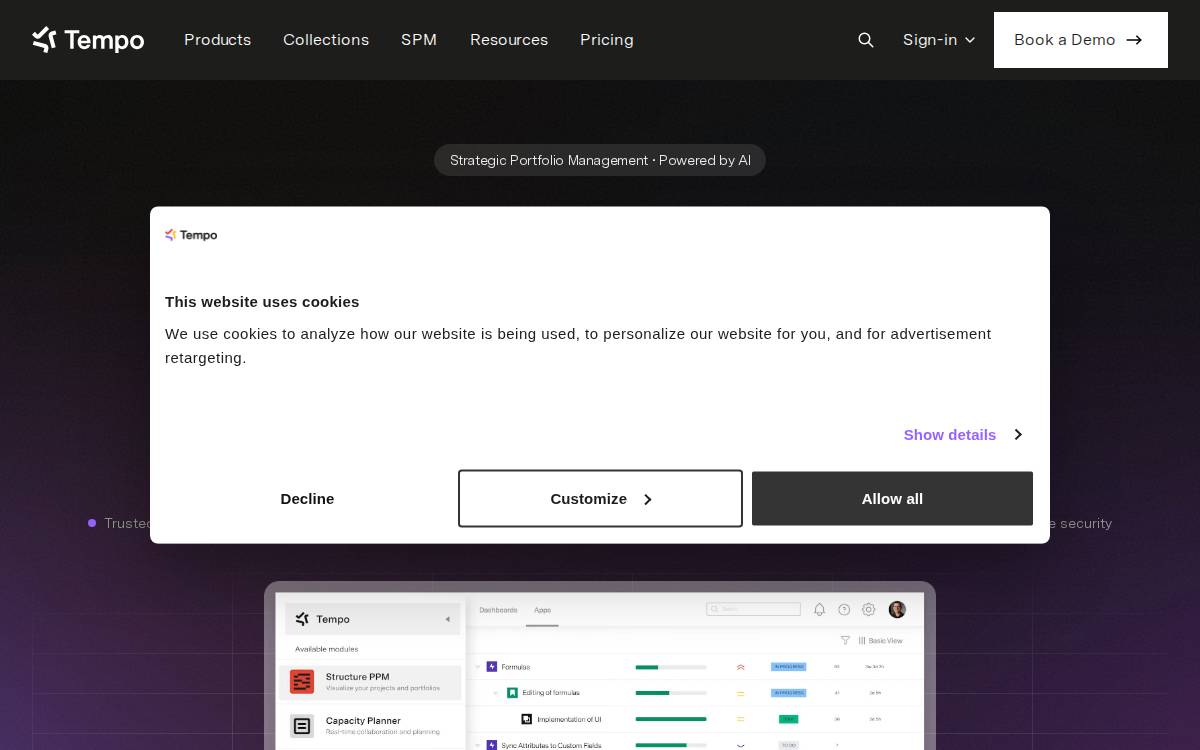Screen dimensions: 1200x750
Task: Go to the Pricing page
Action: click(607, 40)
